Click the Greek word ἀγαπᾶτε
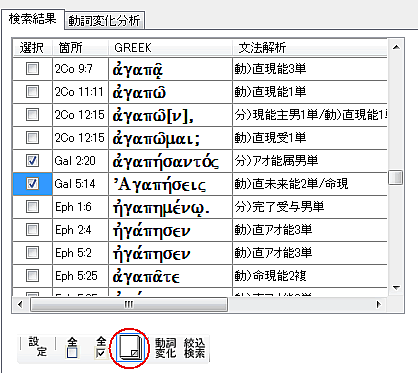The width and height of the screenshot is (419, 374). point(146,277)
